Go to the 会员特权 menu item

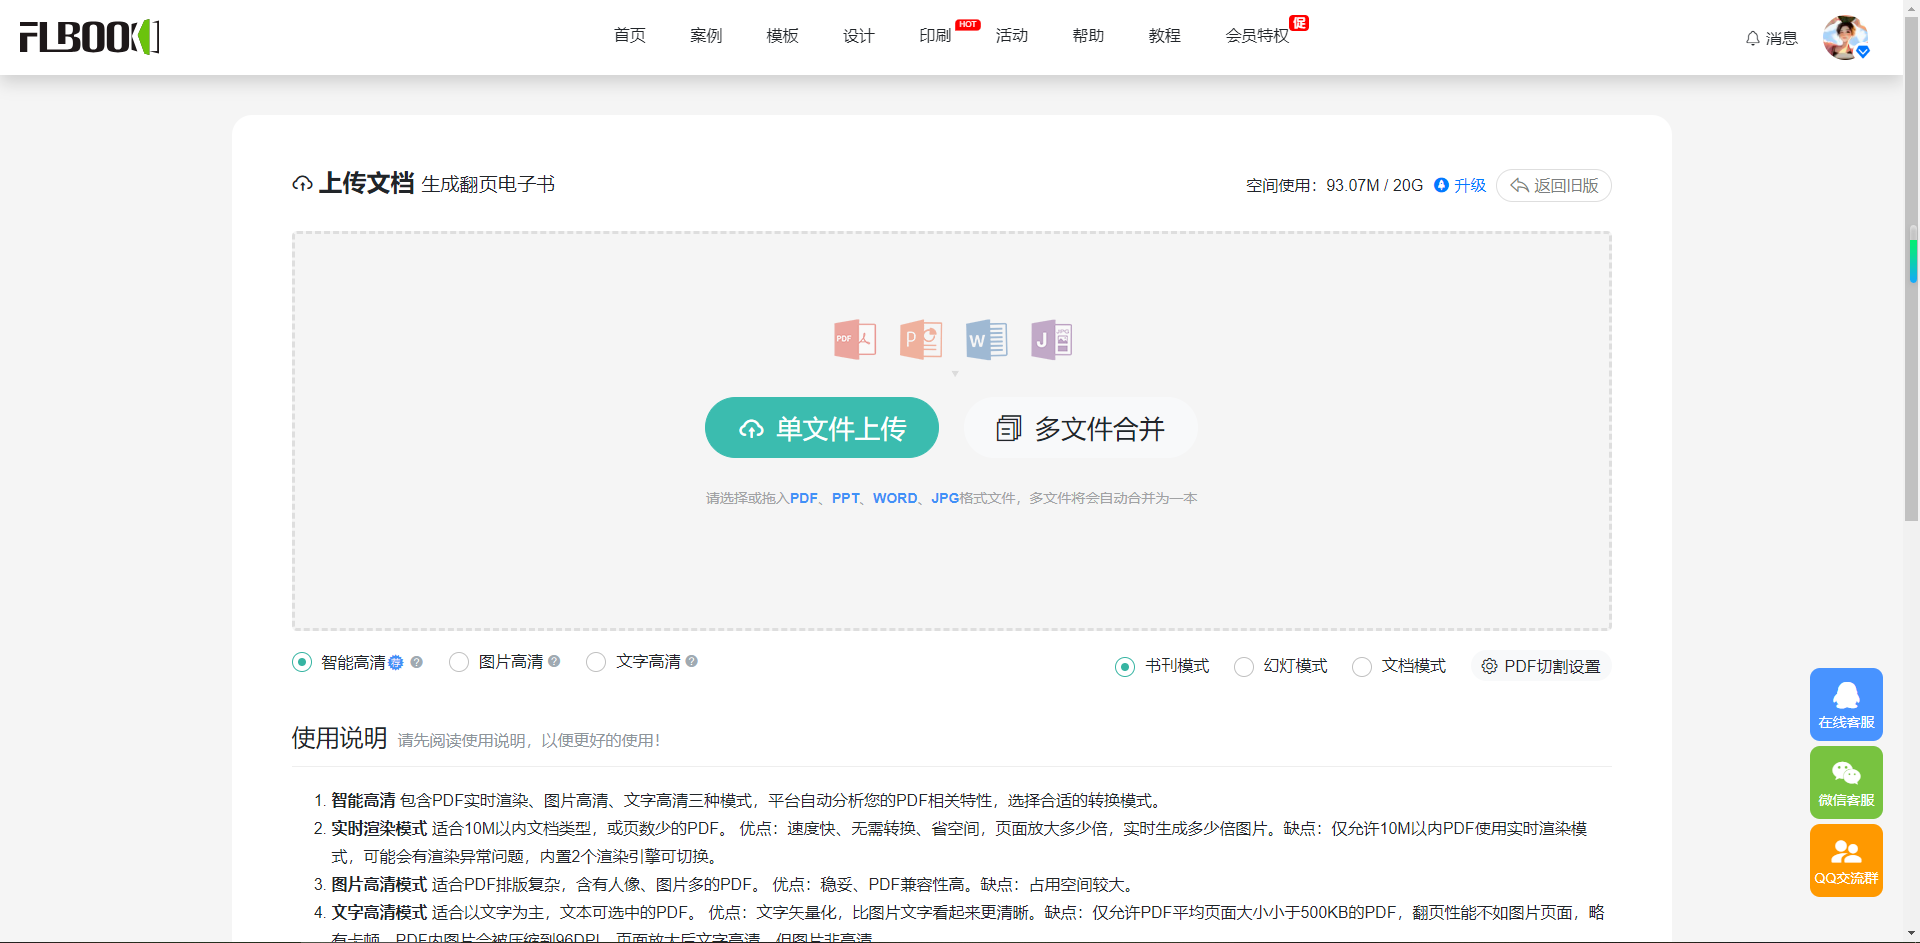pyautogui.click(x=1257, y=36)
